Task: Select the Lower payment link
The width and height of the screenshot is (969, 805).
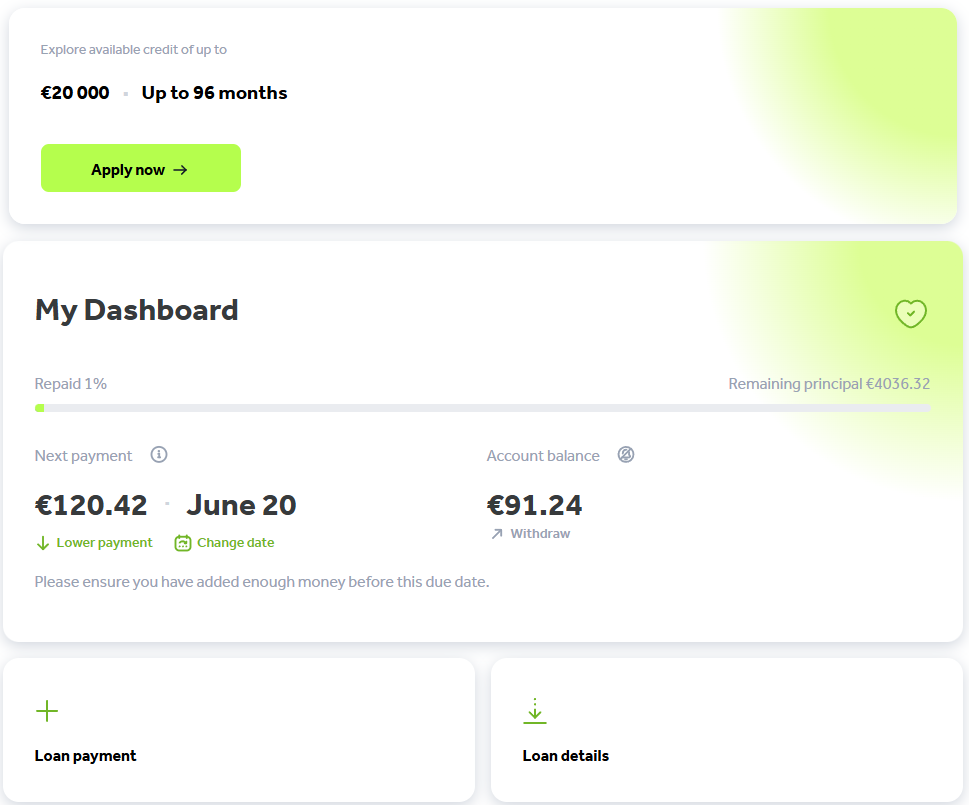Action: click(x=104, y=543)
